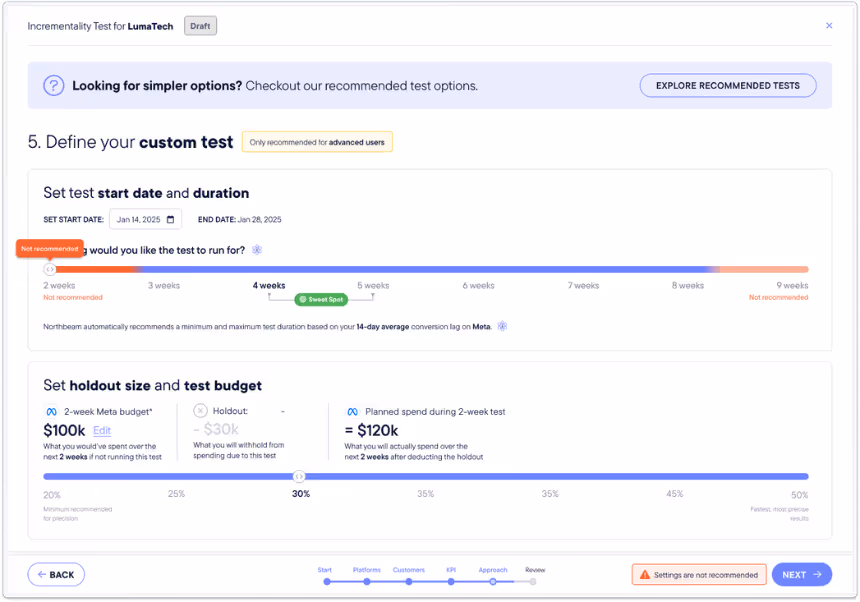This screenshot has width=860, height=602.
Task: Click the duration slider handle at 2 weeks
Action: click(50, 269)
